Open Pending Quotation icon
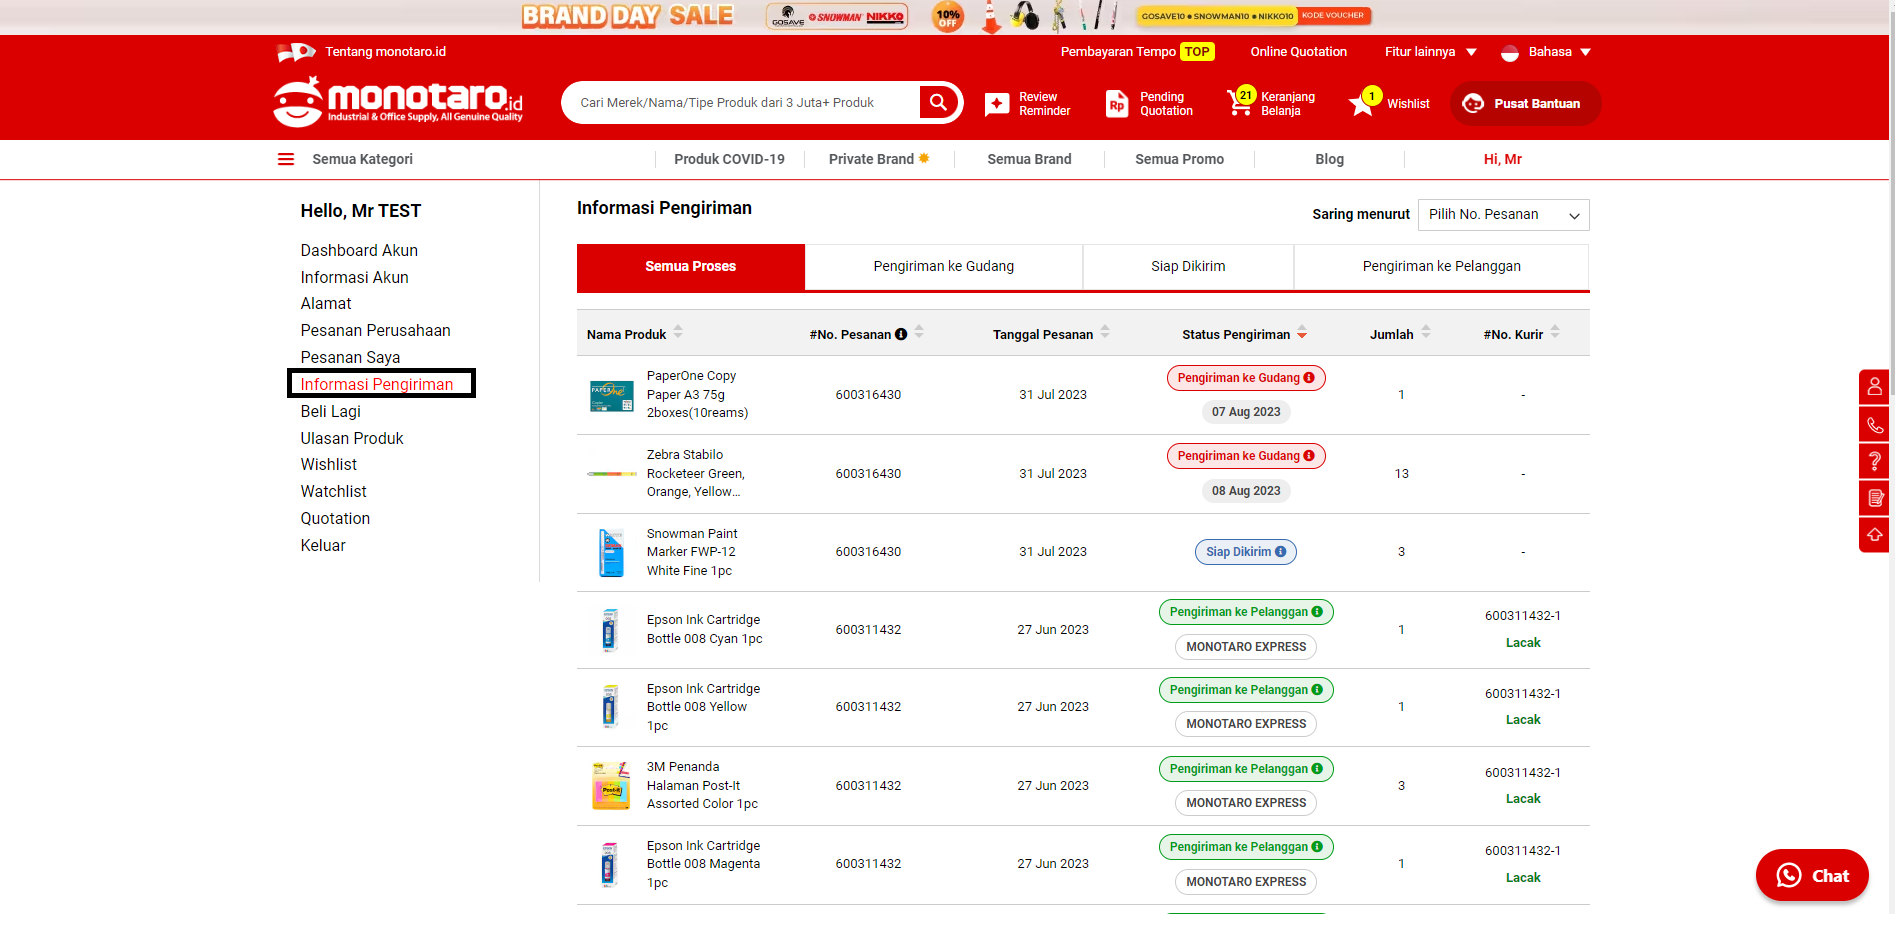1903x934 pixels. [1117, 104]
